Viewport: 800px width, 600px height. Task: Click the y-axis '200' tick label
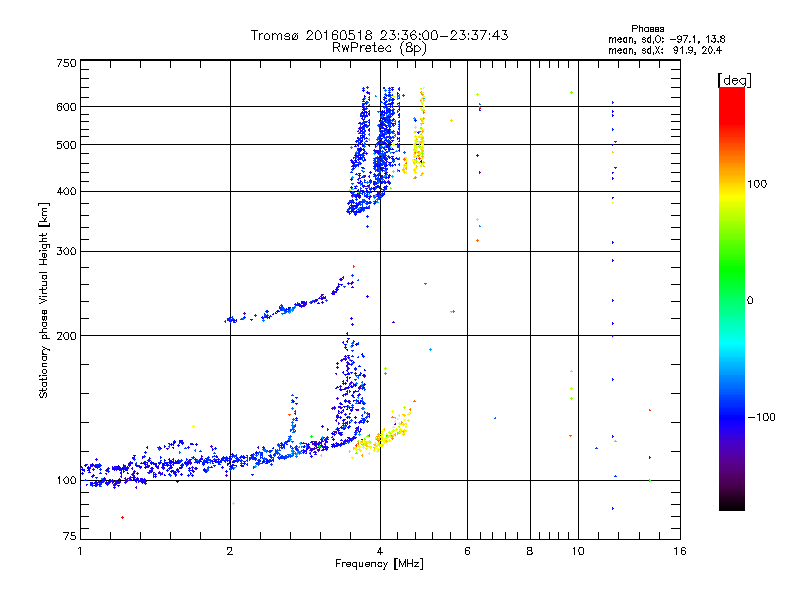tap(67, 336)
